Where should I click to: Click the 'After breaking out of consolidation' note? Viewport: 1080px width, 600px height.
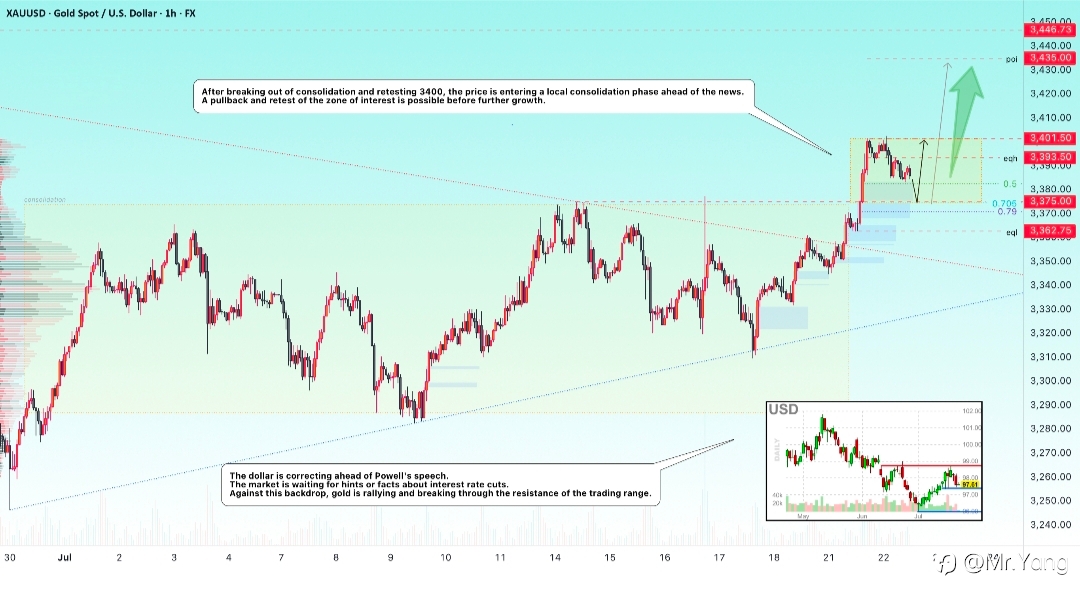coord(473,96)
